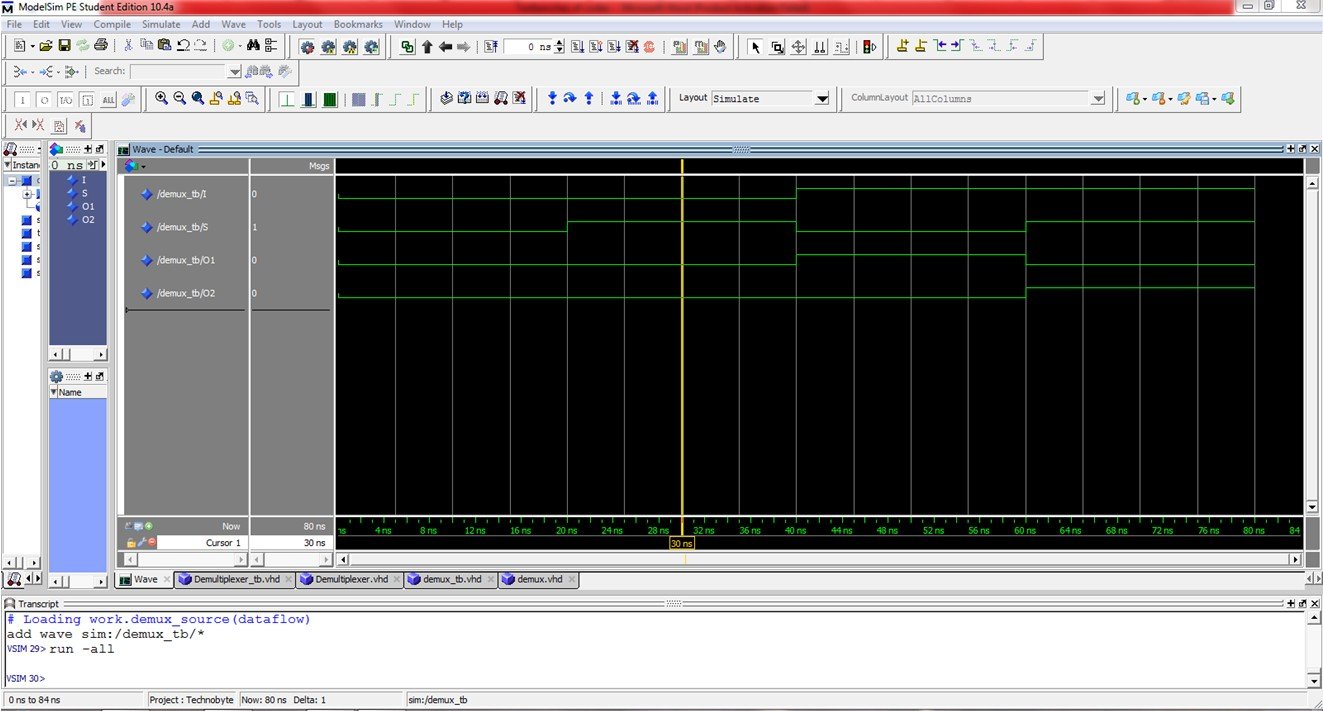Click the 30 ns cursor marker flag
This screenshot has width=1323, height=711.
pos(681,543)
